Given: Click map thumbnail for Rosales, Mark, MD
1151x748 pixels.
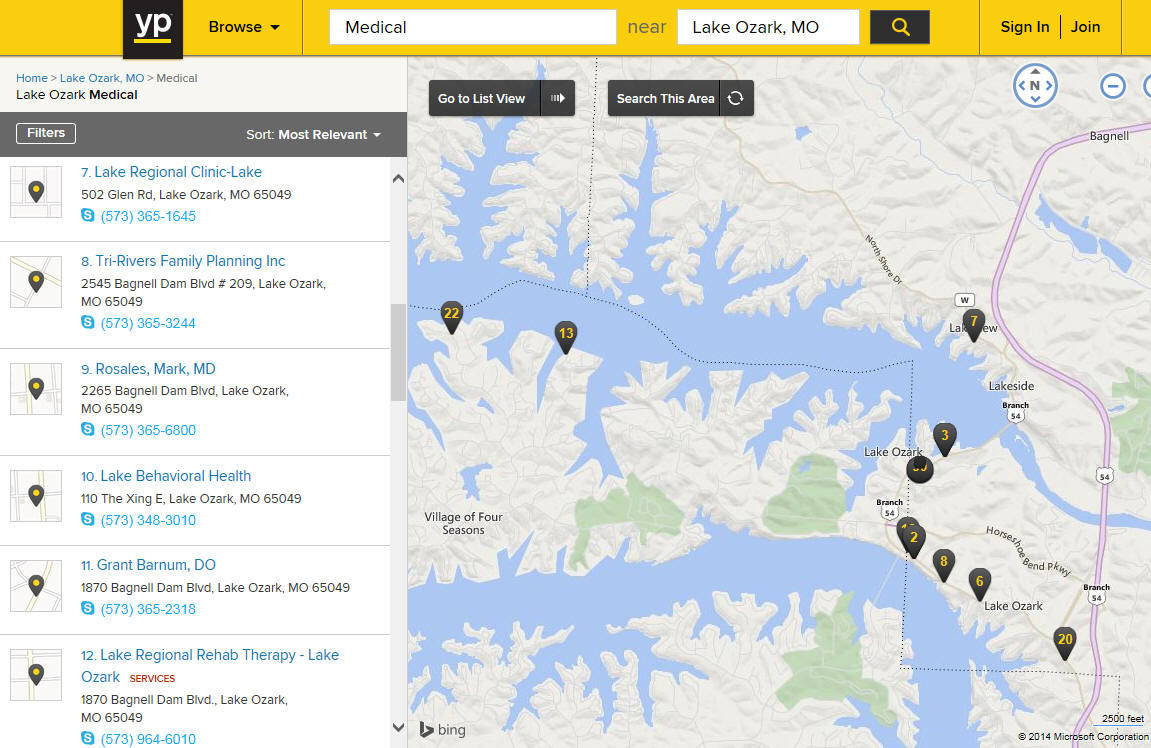Looking at the screenshot, I should tap(36, 389).
